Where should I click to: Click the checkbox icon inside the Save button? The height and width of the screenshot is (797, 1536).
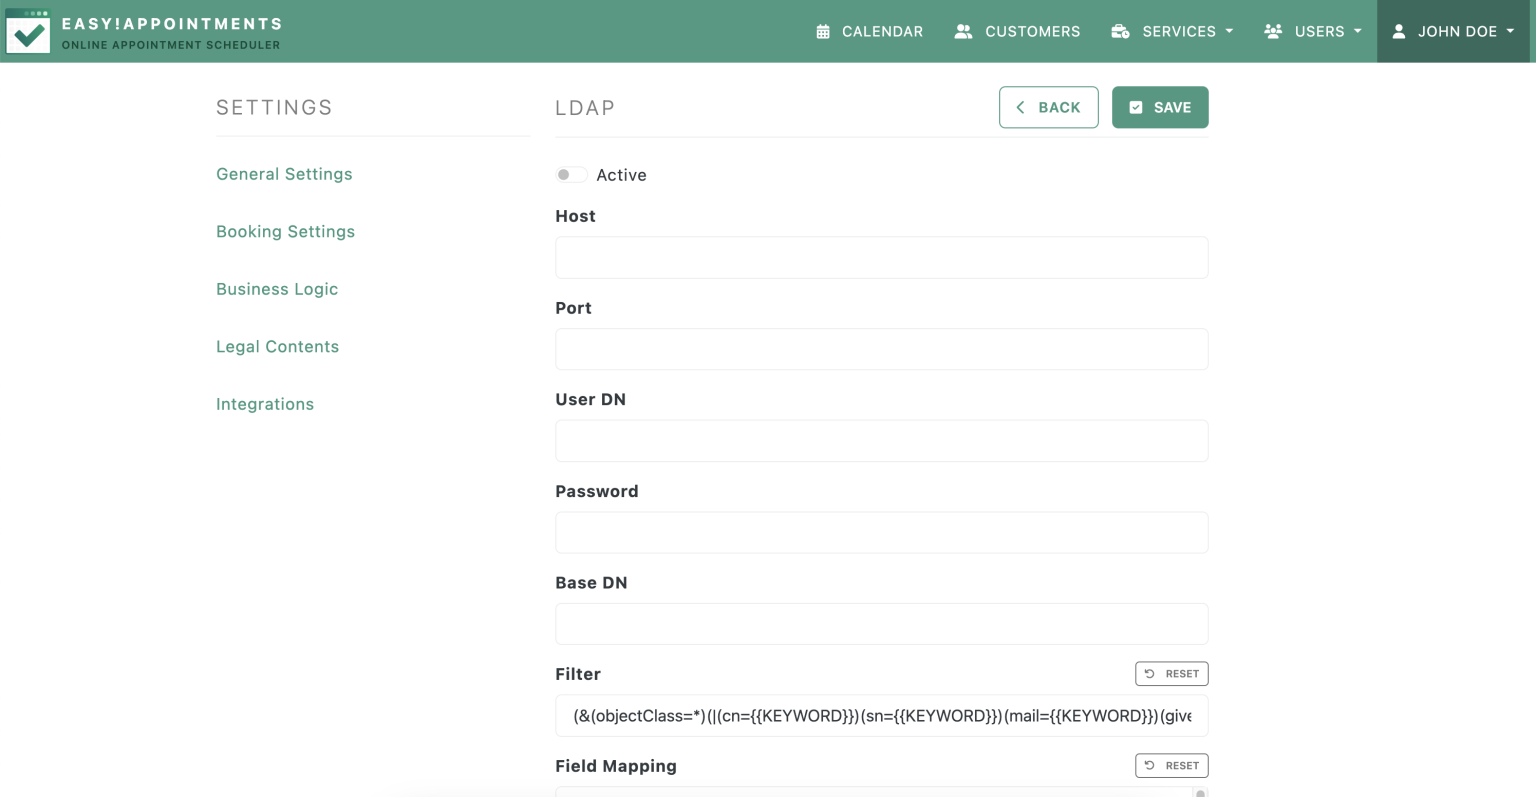(1135, 107)
